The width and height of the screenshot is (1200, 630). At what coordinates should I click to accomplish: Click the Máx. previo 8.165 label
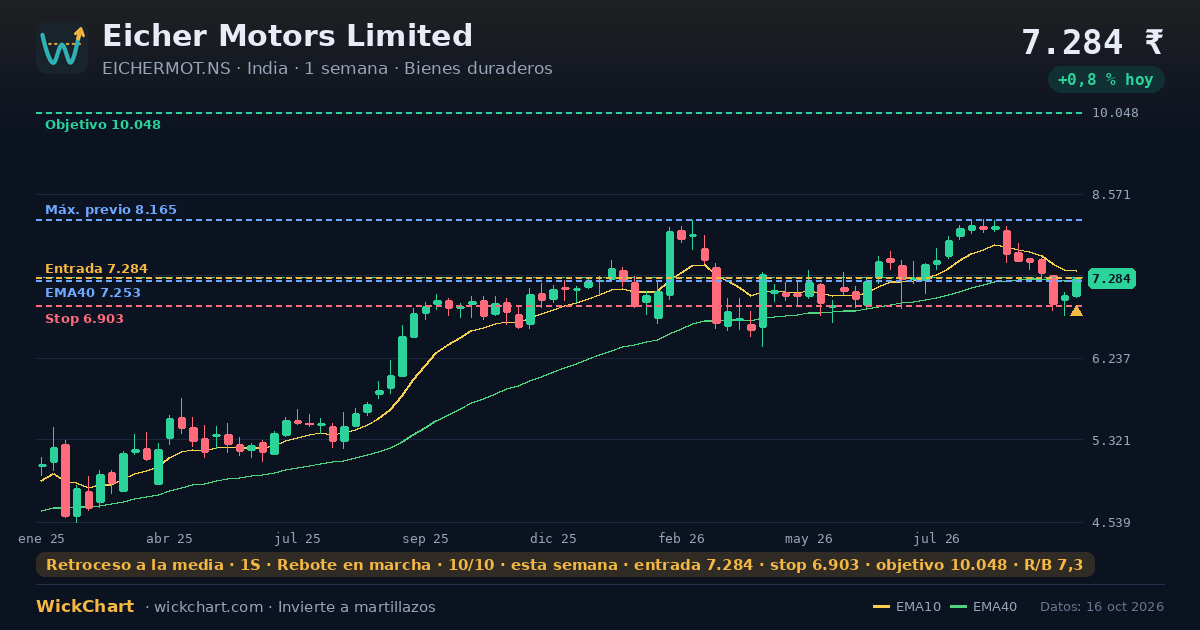(111, 210)
